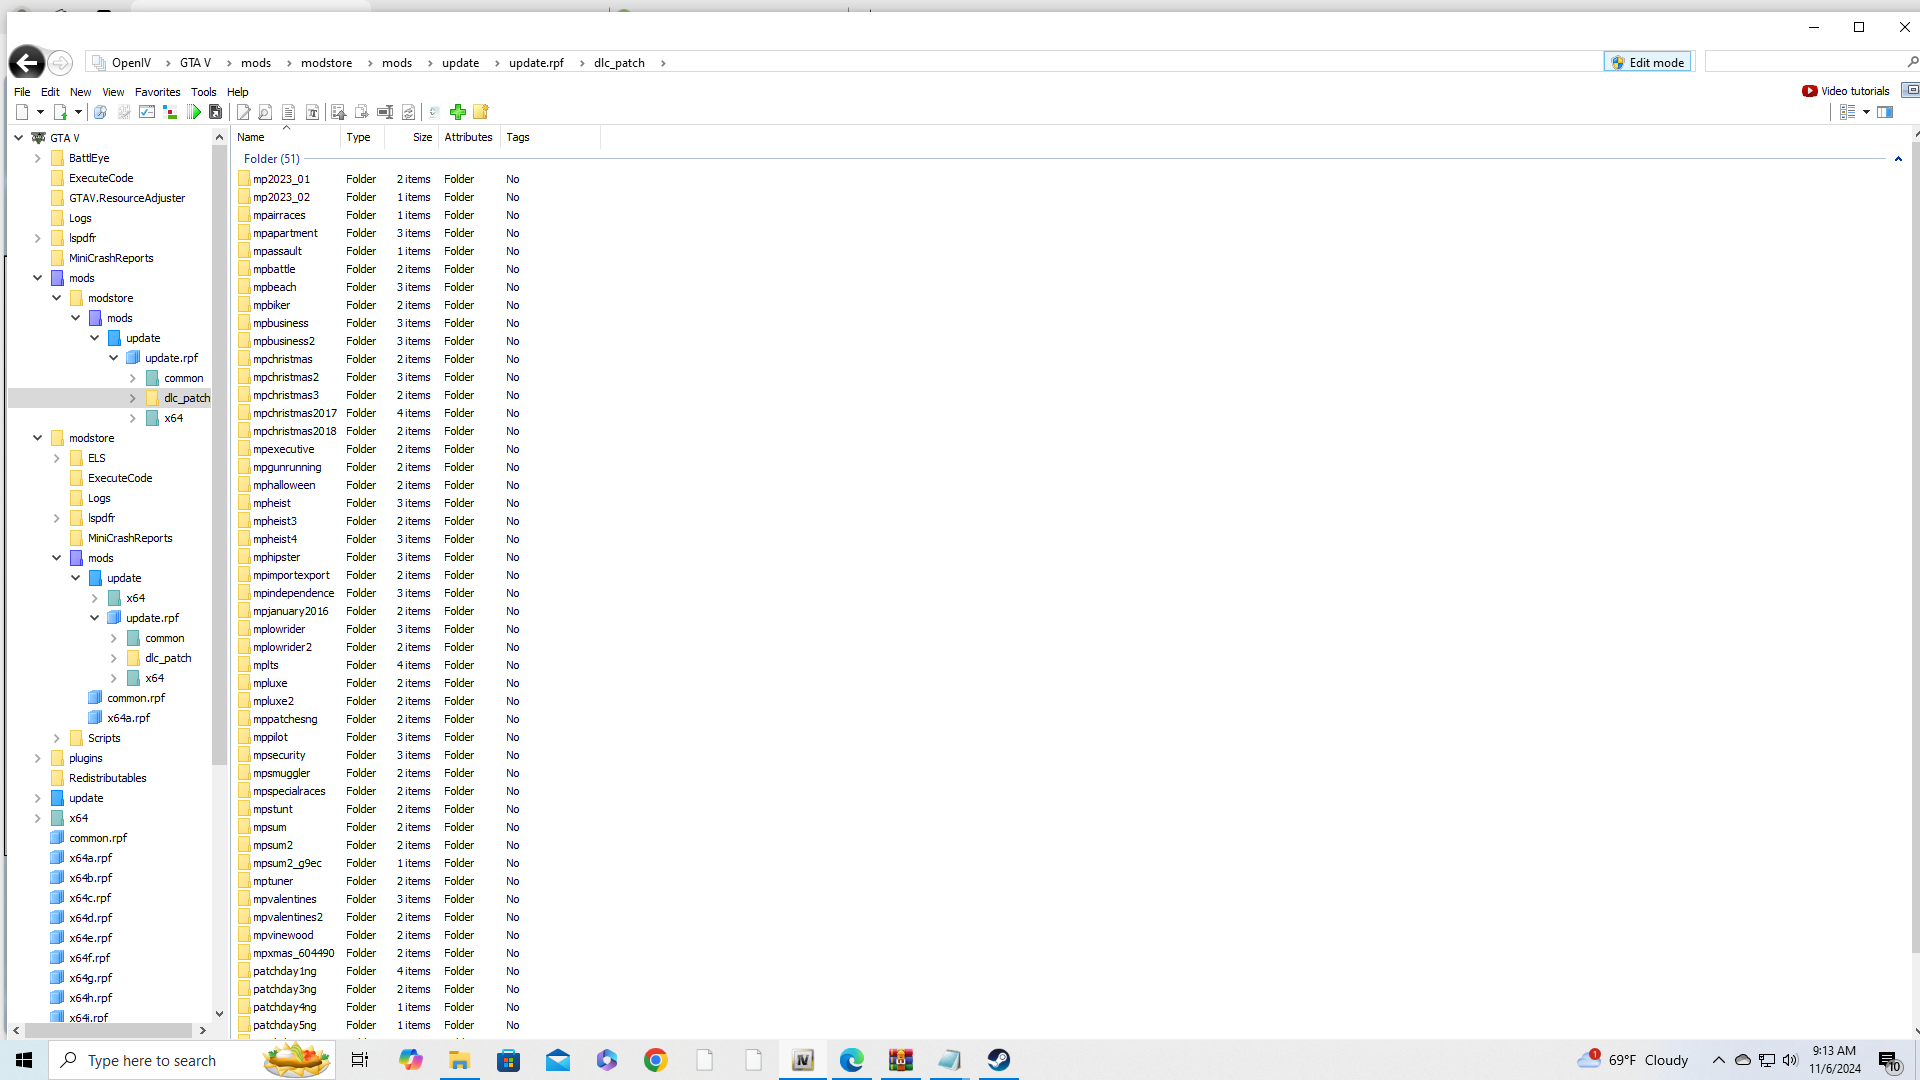Click the blue magnifier search icon

(100, 112)
